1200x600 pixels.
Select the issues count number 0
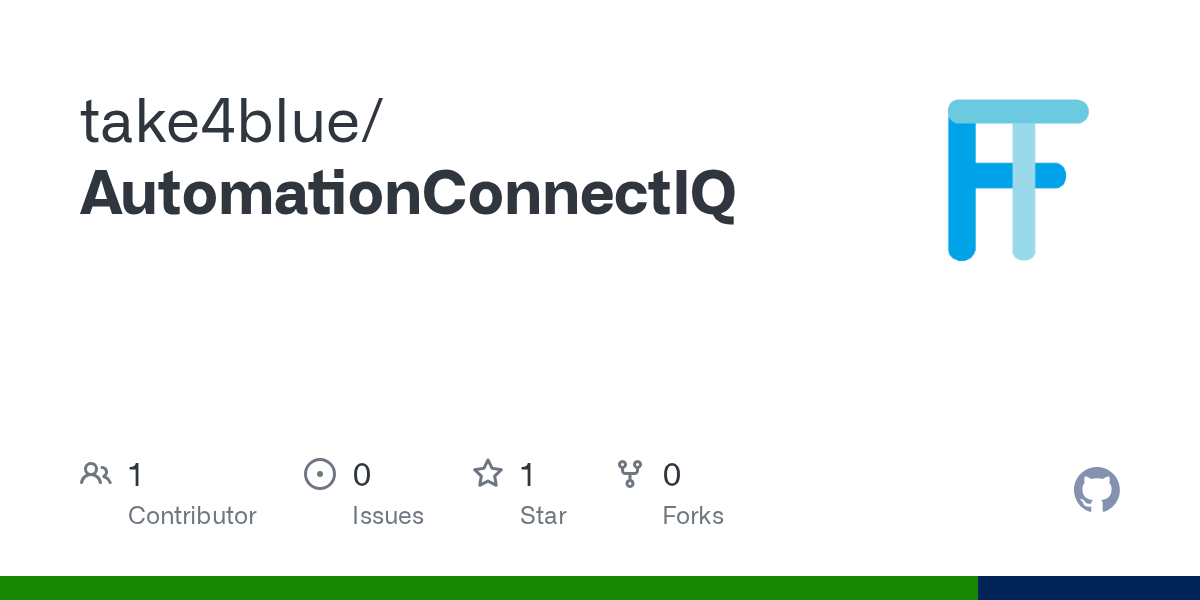click(x=362, y=475)
